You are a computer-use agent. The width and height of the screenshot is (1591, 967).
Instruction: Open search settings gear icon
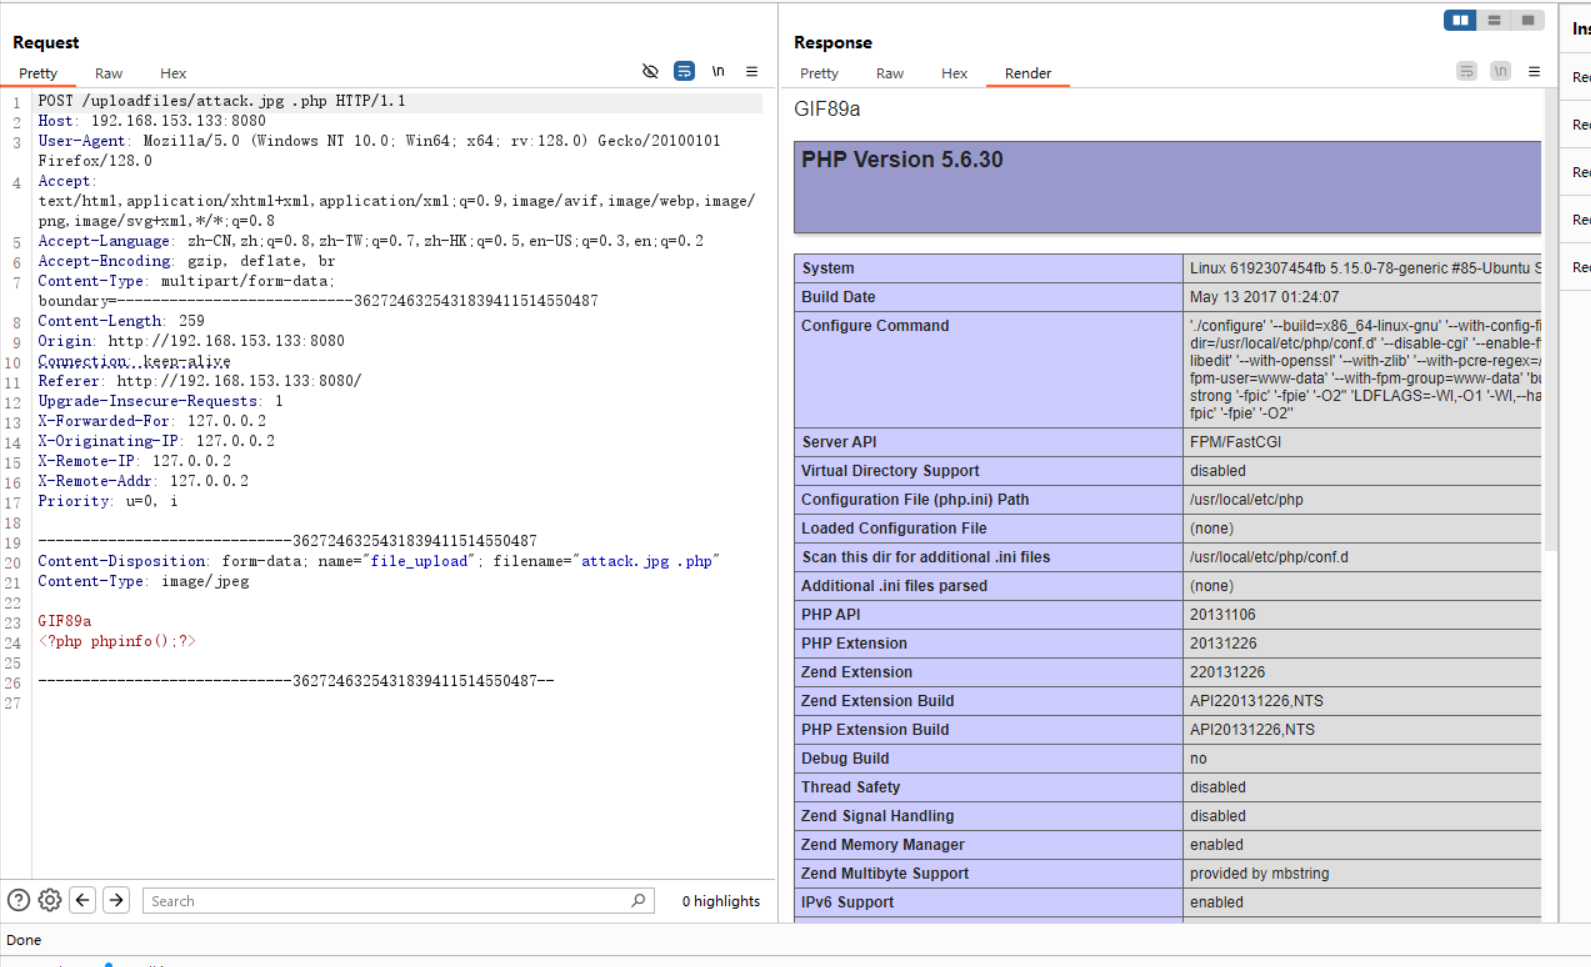[x=50, y=900]
